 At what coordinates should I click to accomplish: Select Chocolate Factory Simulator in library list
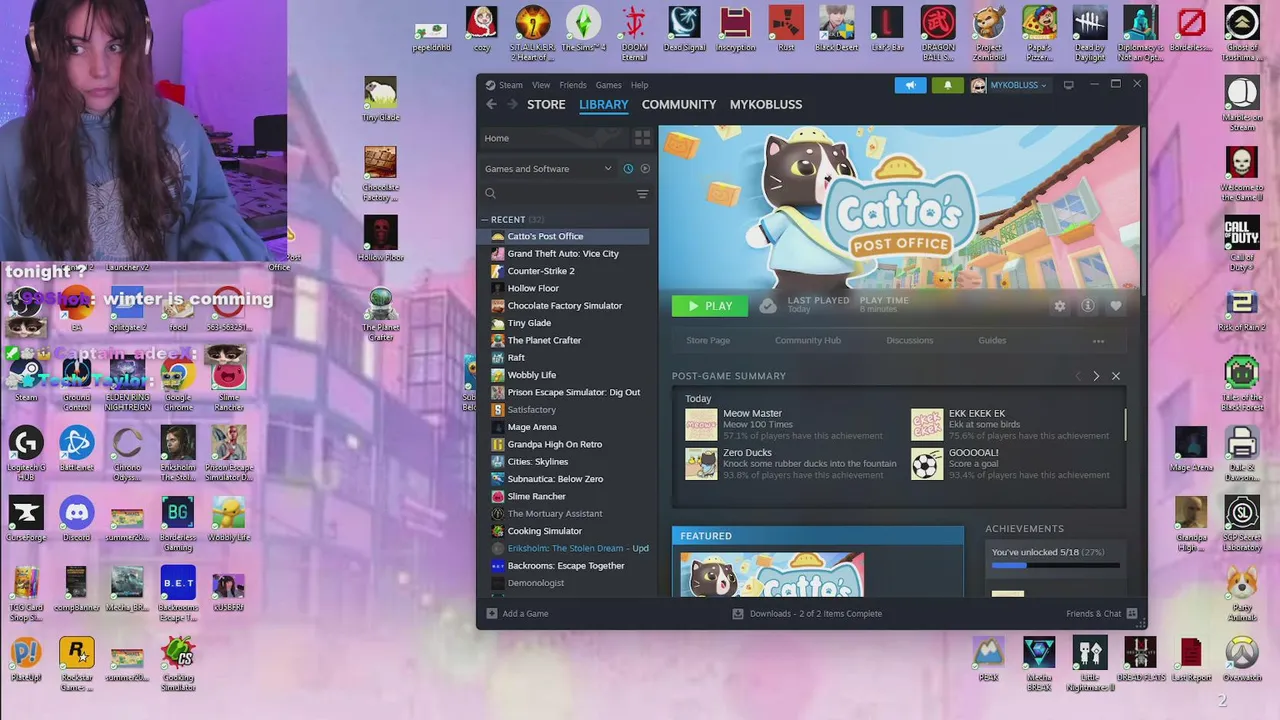tap(564, 306)
